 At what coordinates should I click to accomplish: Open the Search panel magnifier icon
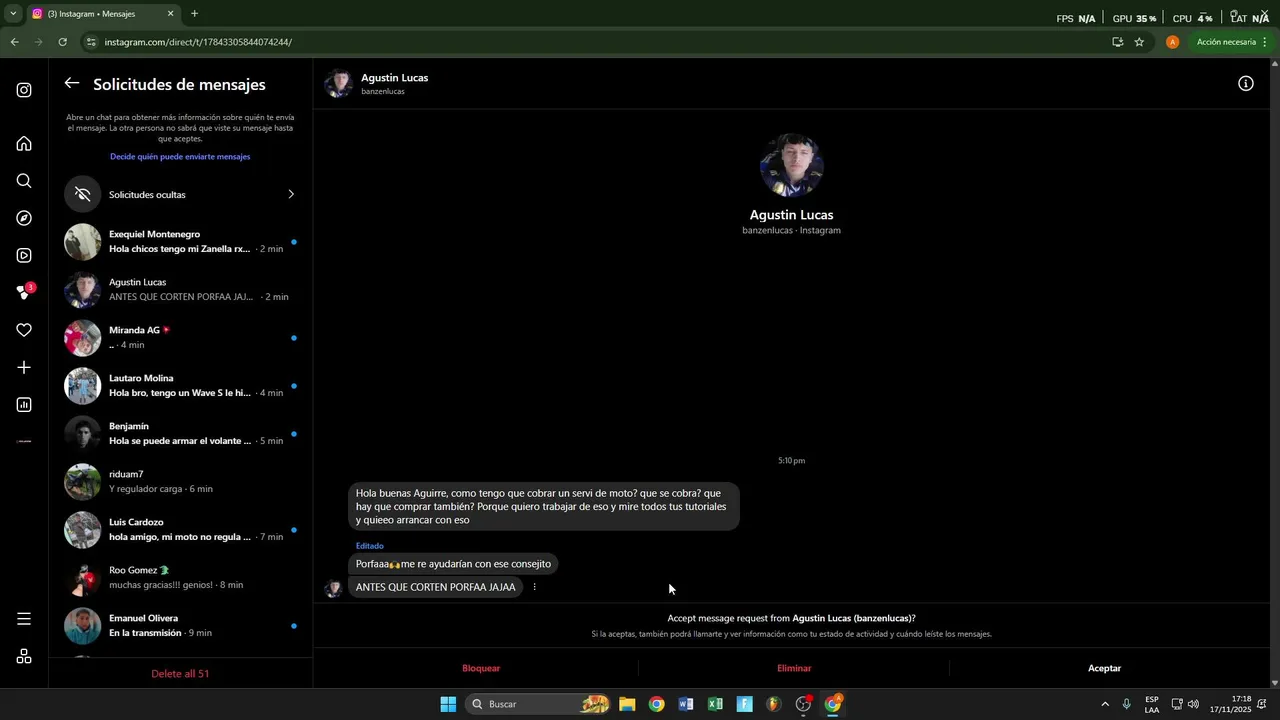[x=24, y=181]
